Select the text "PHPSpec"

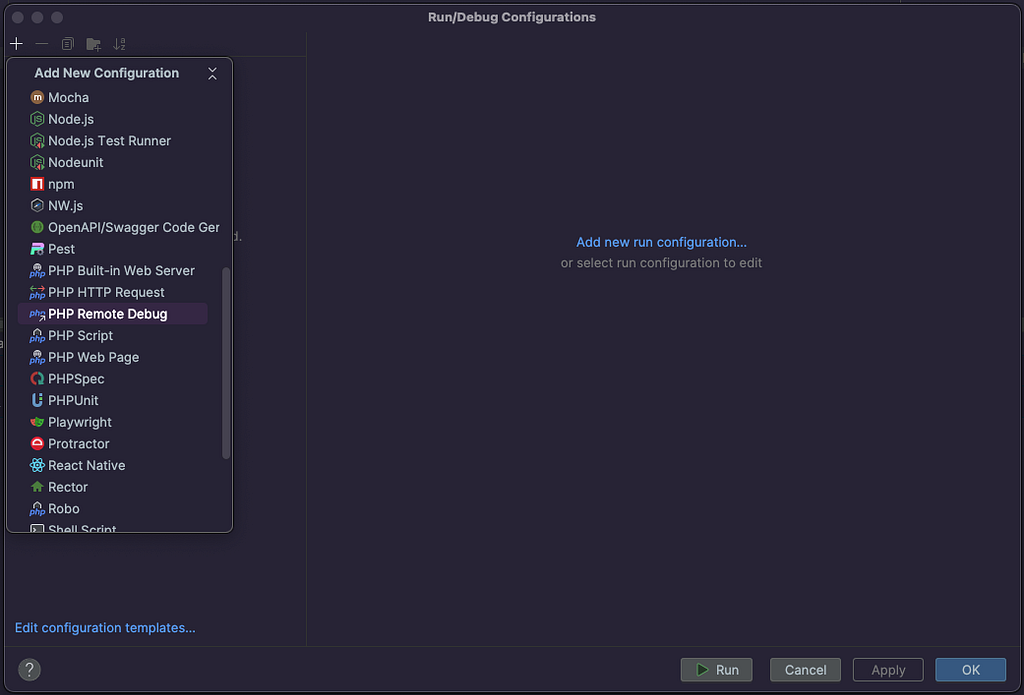point(76,379)
